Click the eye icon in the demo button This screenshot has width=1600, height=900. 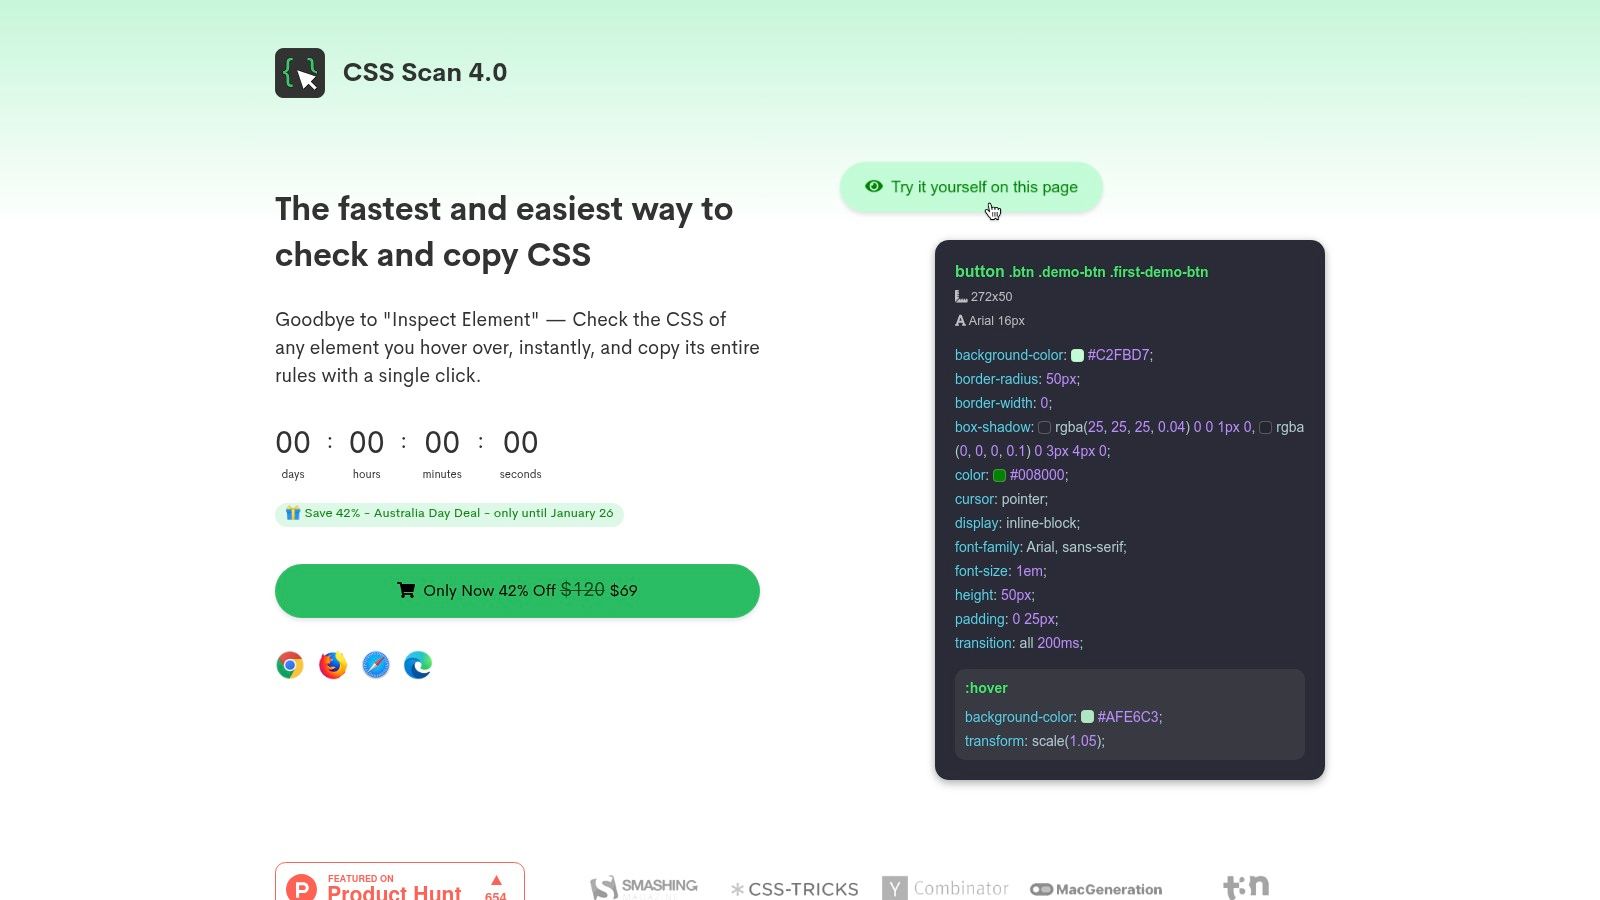(873, 186)
